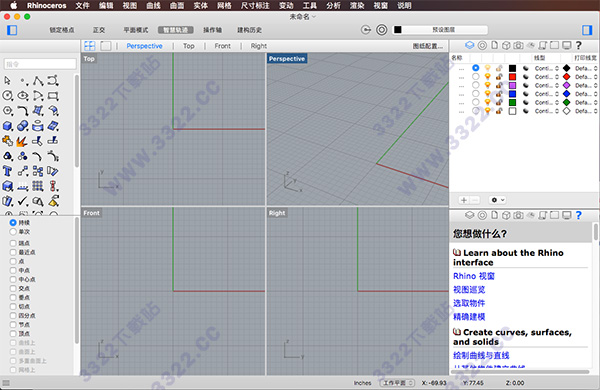
Task: Switch to the Right viewport tab
Action: click(x=259, y=46)
